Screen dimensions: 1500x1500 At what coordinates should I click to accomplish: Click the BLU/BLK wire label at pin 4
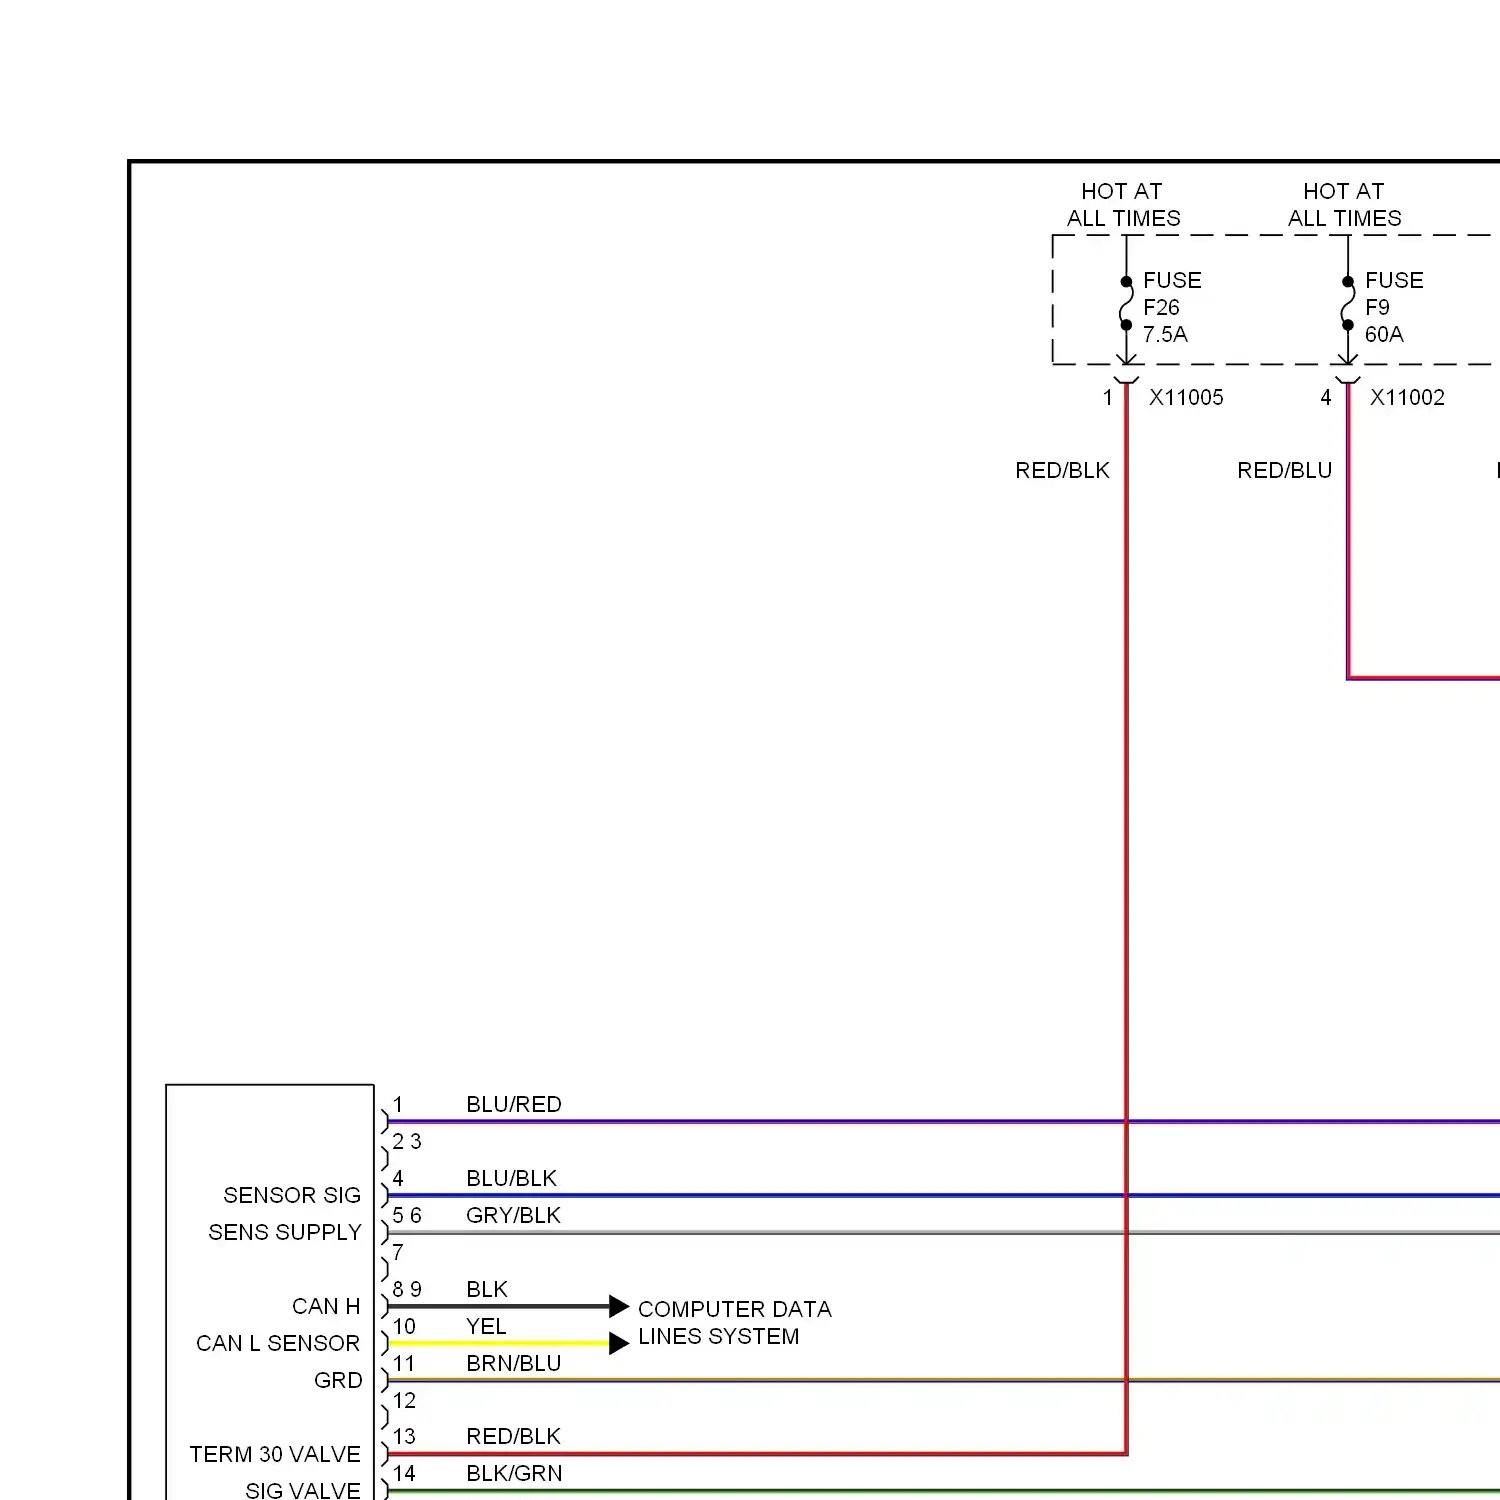coord(511,1178)
